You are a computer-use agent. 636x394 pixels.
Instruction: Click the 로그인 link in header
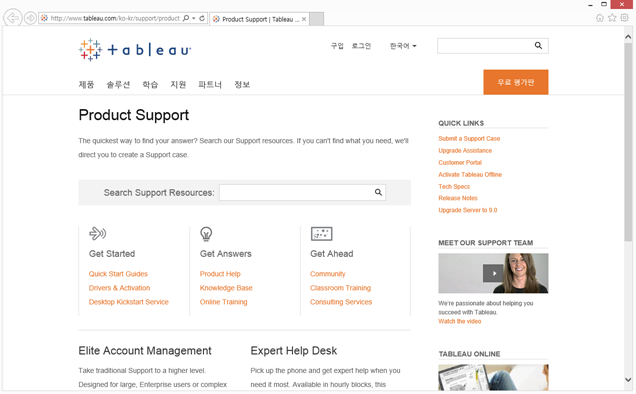[361, 46]
